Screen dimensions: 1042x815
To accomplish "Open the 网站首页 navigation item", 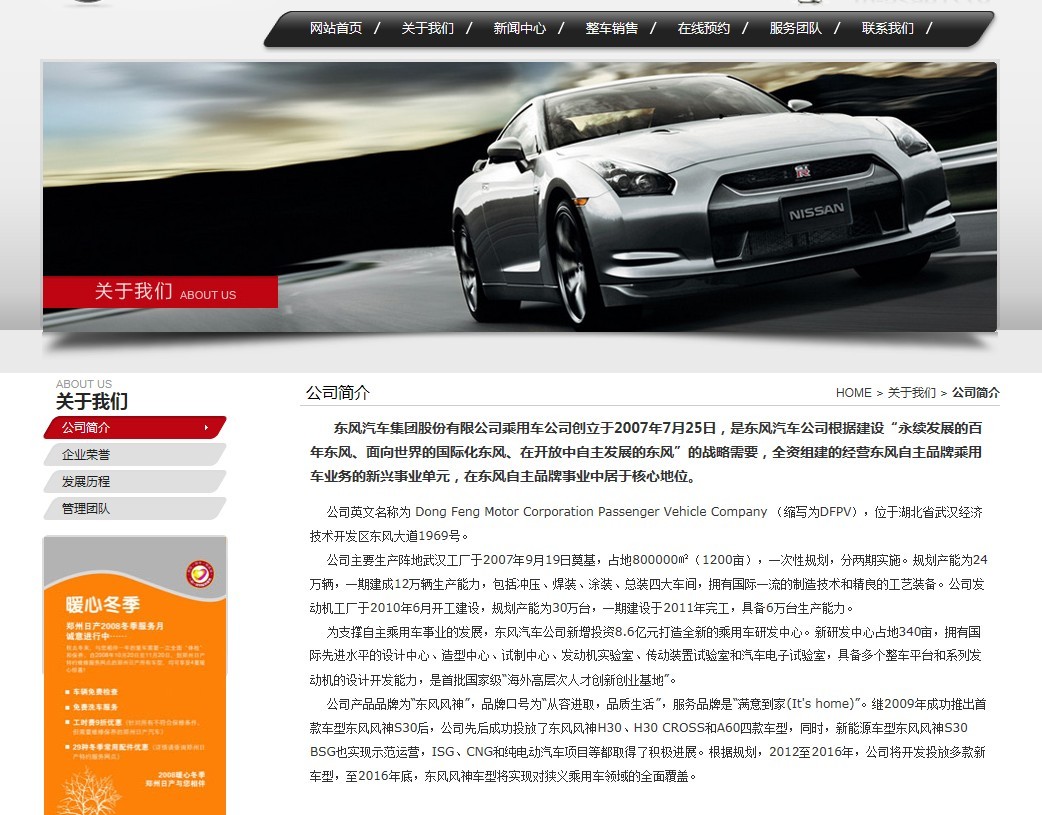I will pos(336,28).
